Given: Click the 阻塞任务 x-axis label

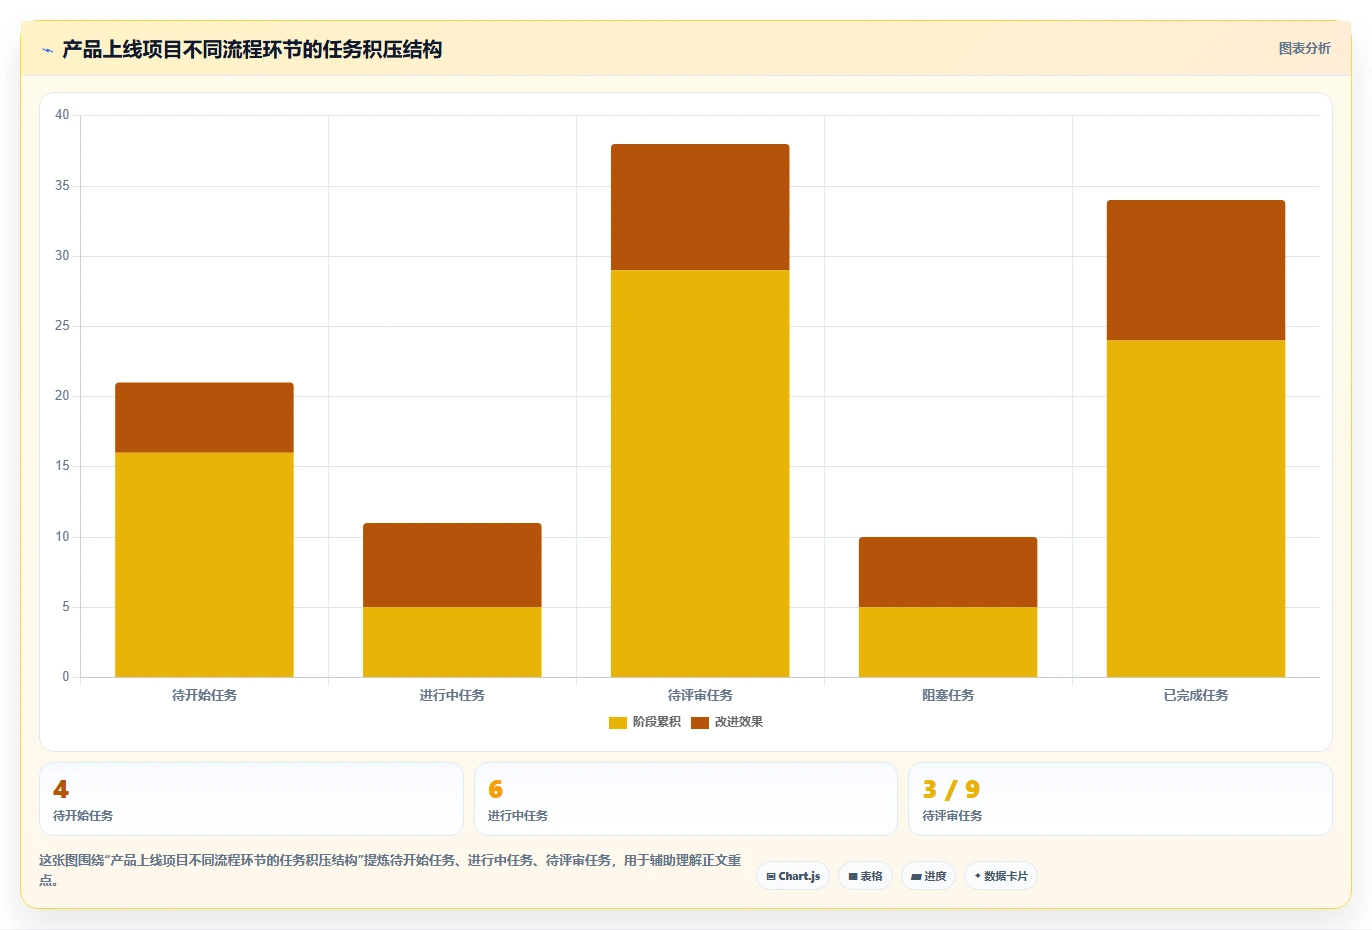Looking at the screenshot, I should click(x=948, y=695).
